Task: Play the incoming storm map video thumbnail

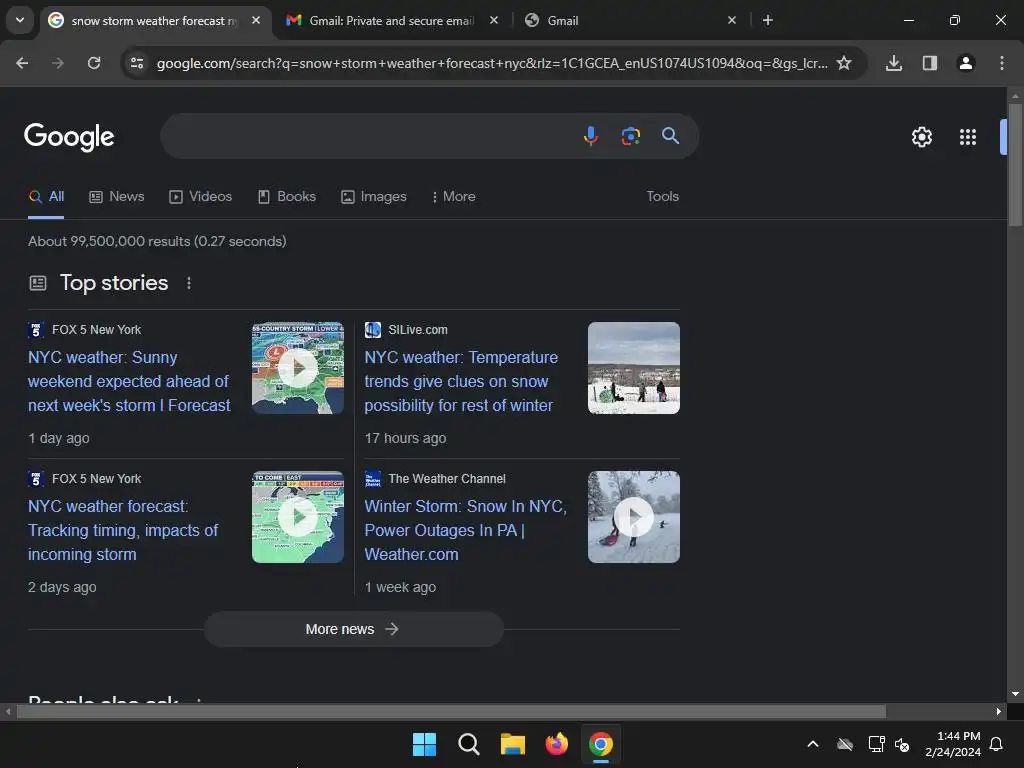Action: 298,517
